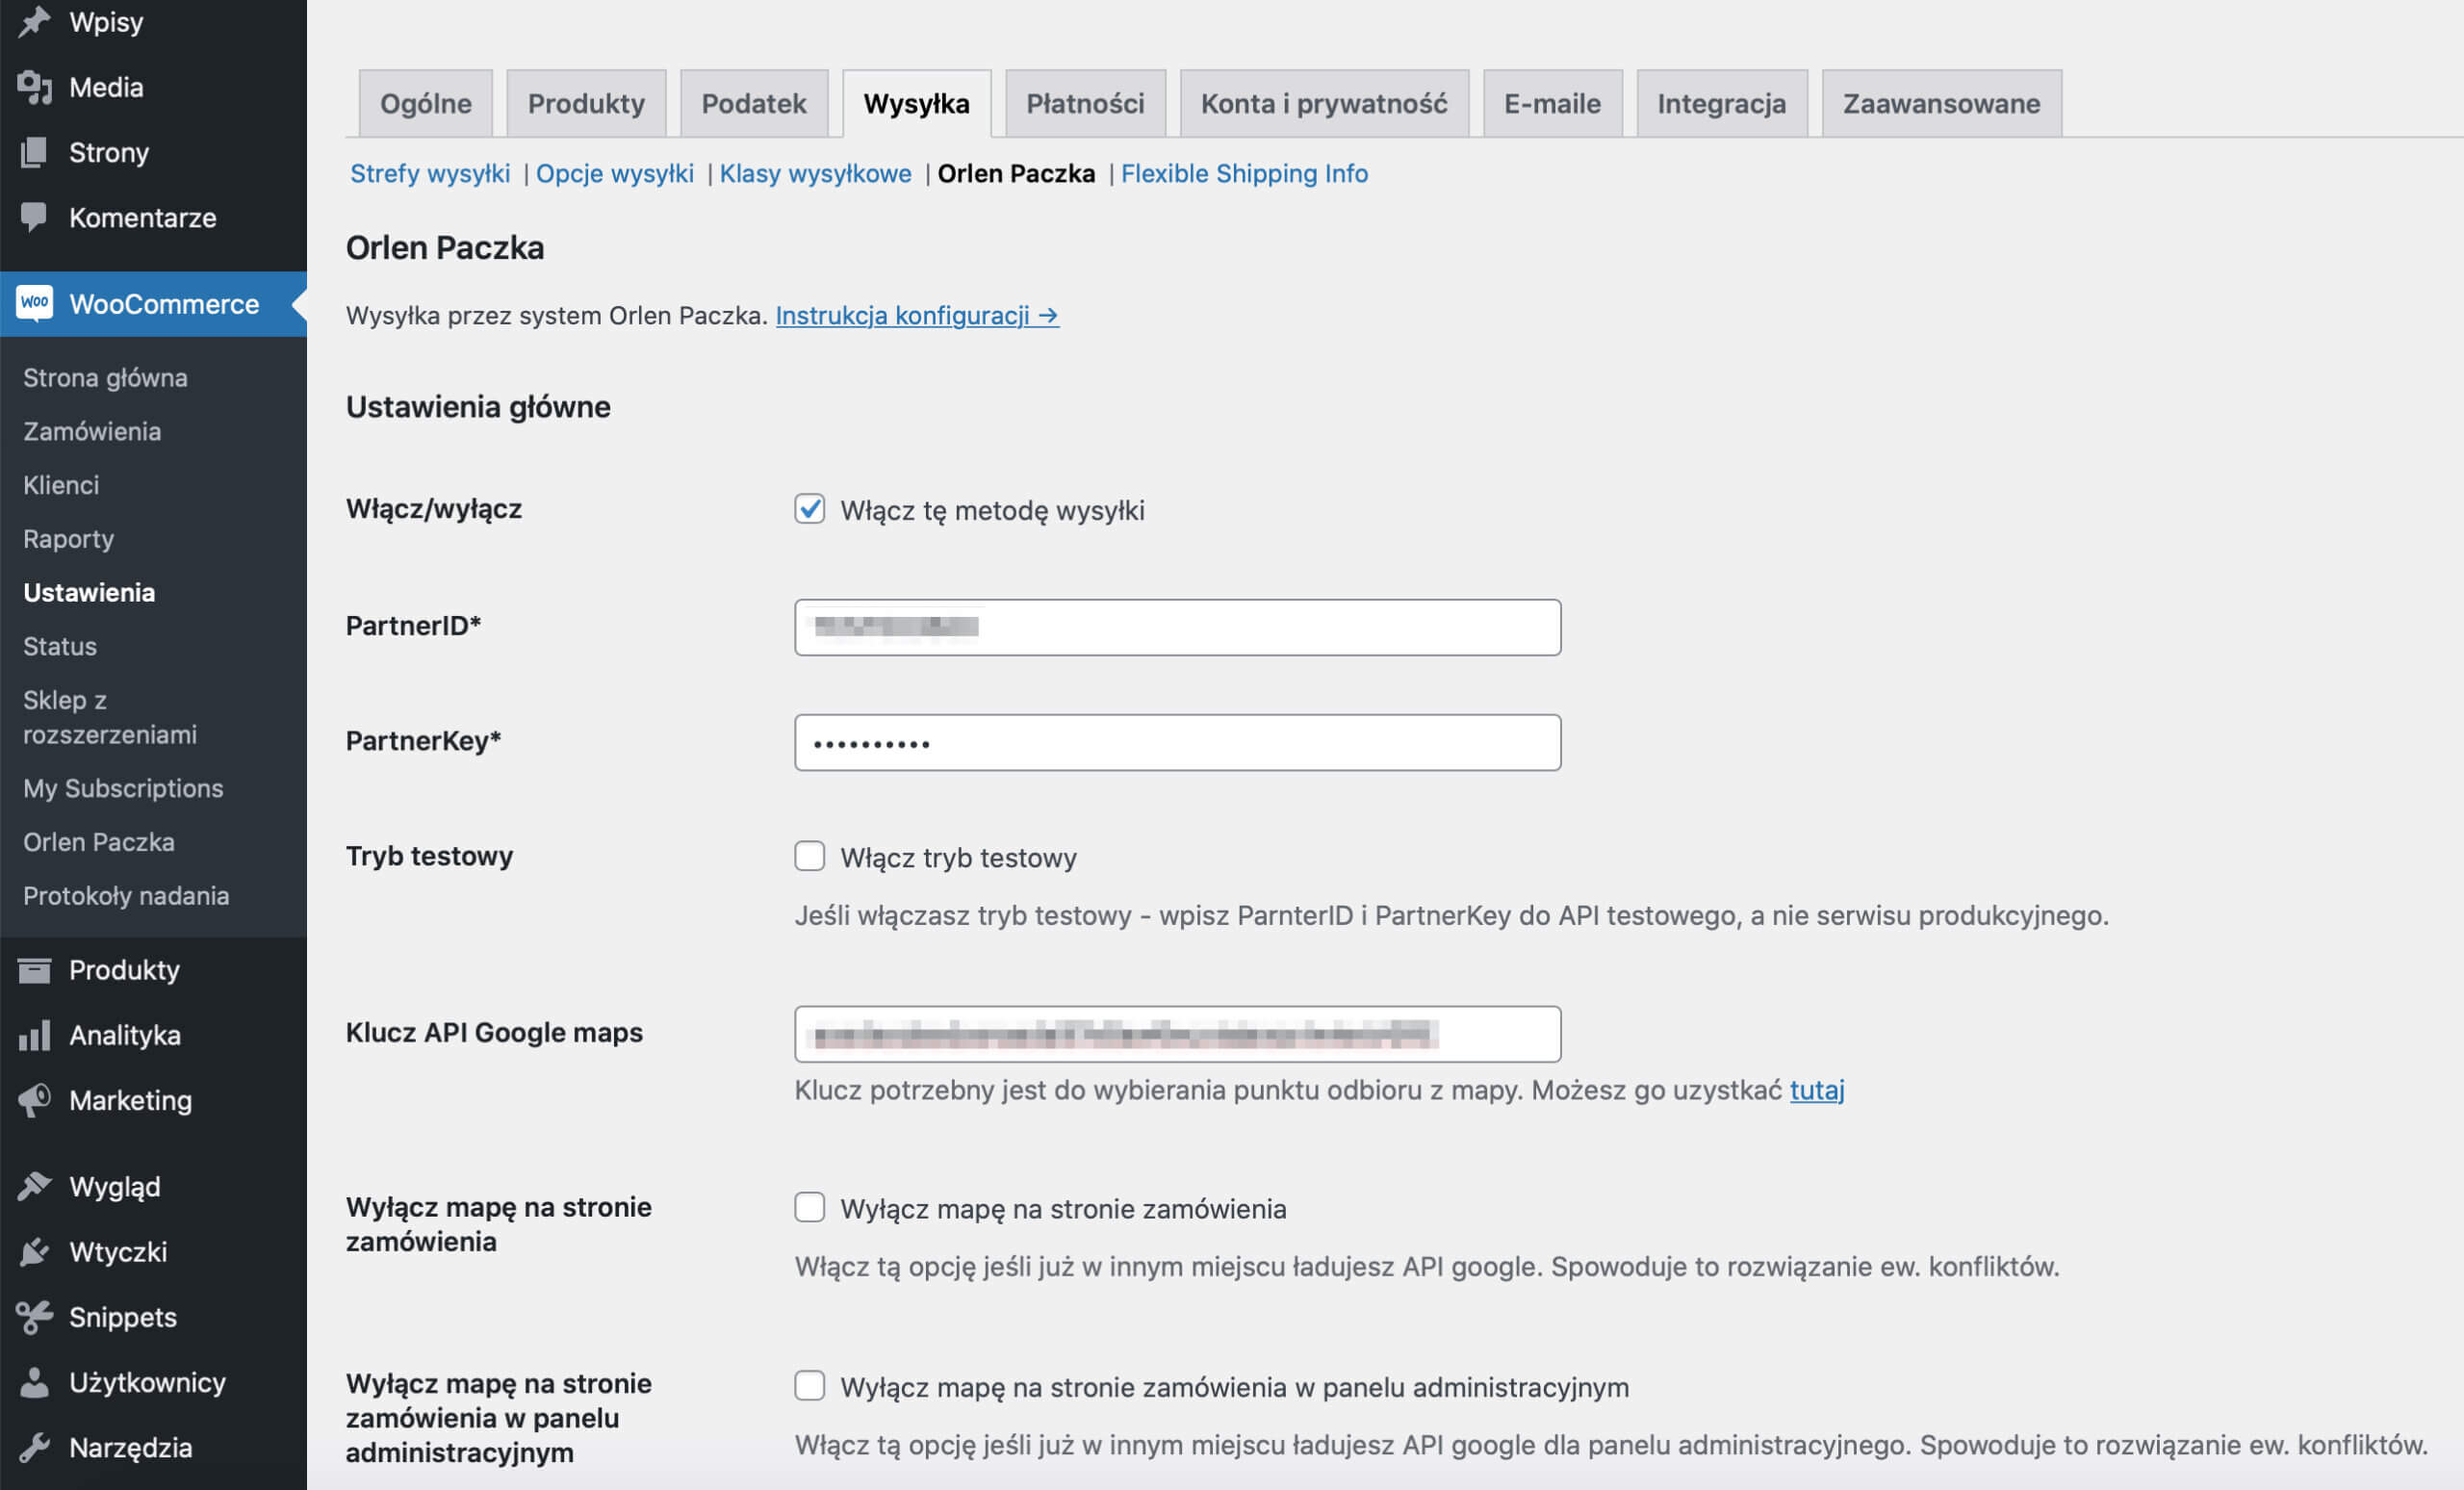The height and width of the screenshot is (1490, 2464).
Task: Click the Narzędzia wrench icon
Action: click(34, 1447)
